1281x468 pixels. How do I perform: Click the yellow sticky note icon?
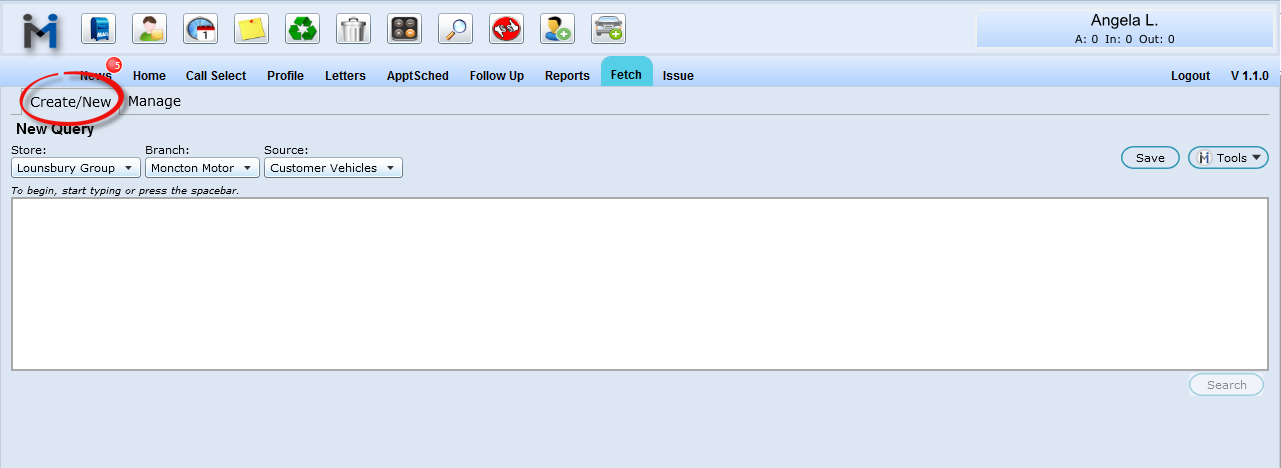tap(251, 29)
